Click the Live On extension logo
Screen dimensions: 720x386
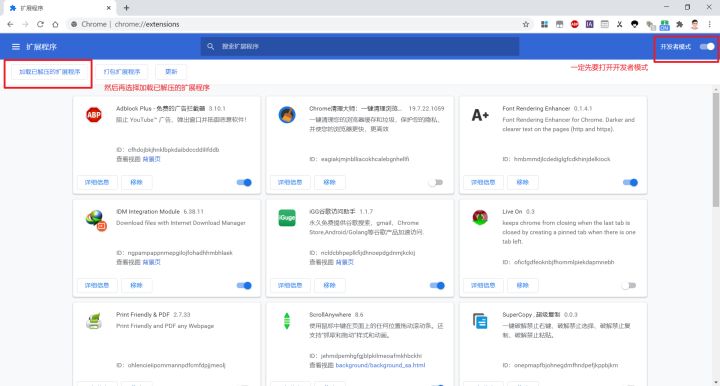pyautogui.click(x=480, y=218)
